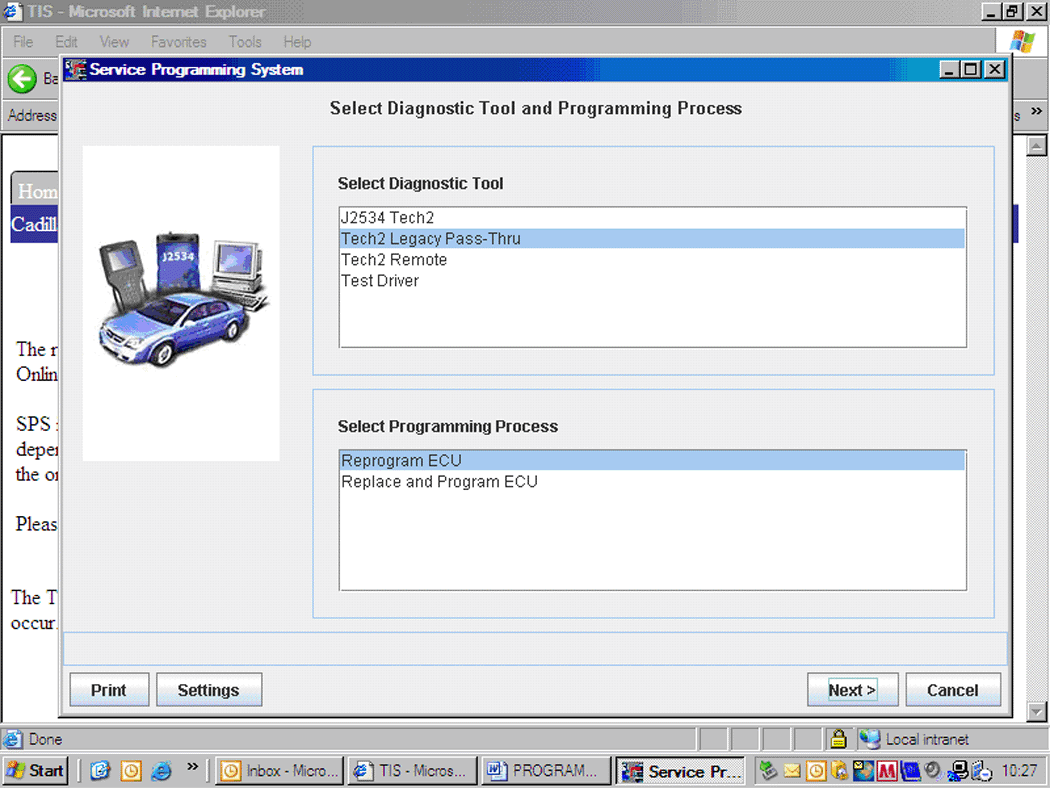Viewport: 1050px width, 788px height.
Task: Open the Start menu
Action: pyautogui.click(x=36, y=771)
